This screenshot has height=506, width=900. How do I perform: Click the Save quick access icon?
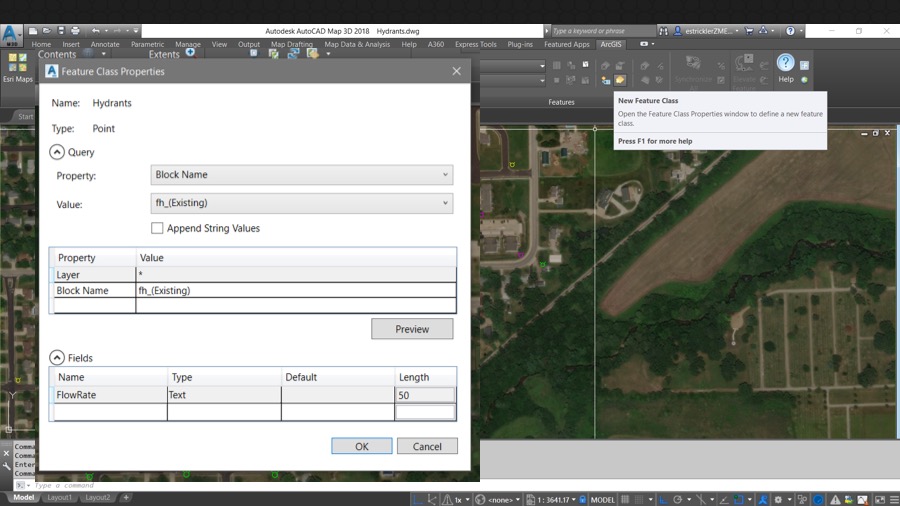[61, 31]
